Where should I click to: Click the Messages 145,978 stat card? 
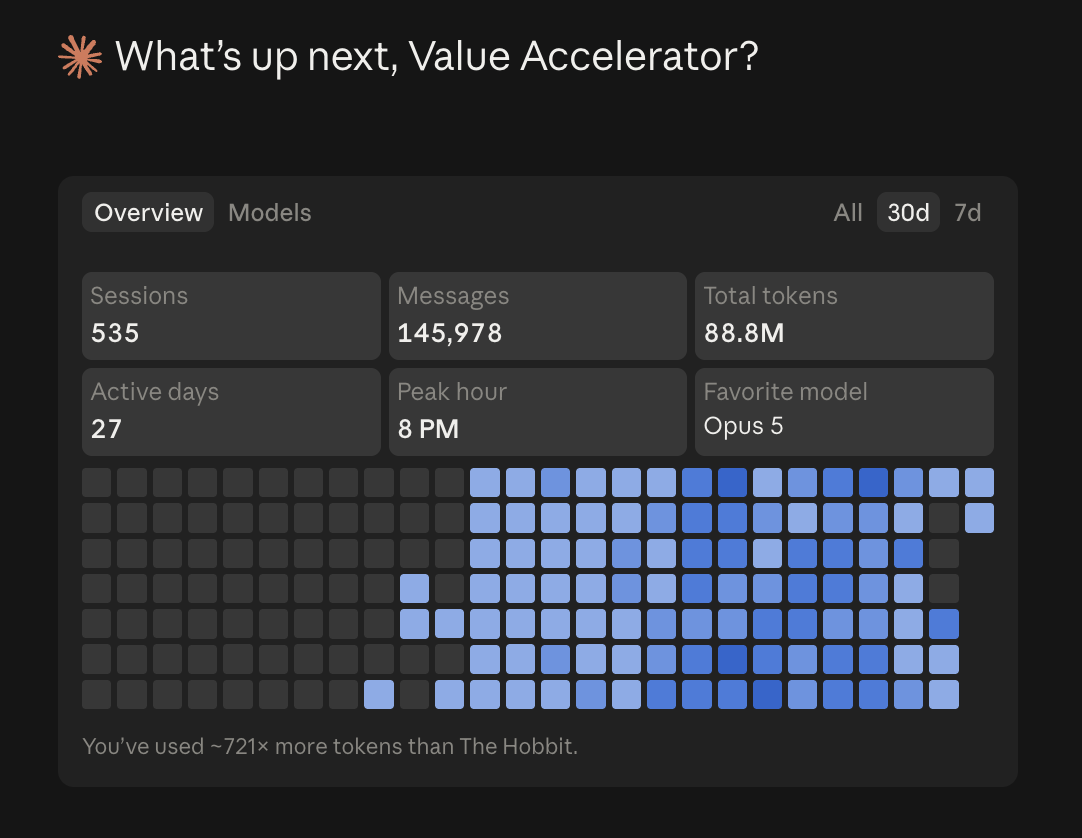coord(538,315)
